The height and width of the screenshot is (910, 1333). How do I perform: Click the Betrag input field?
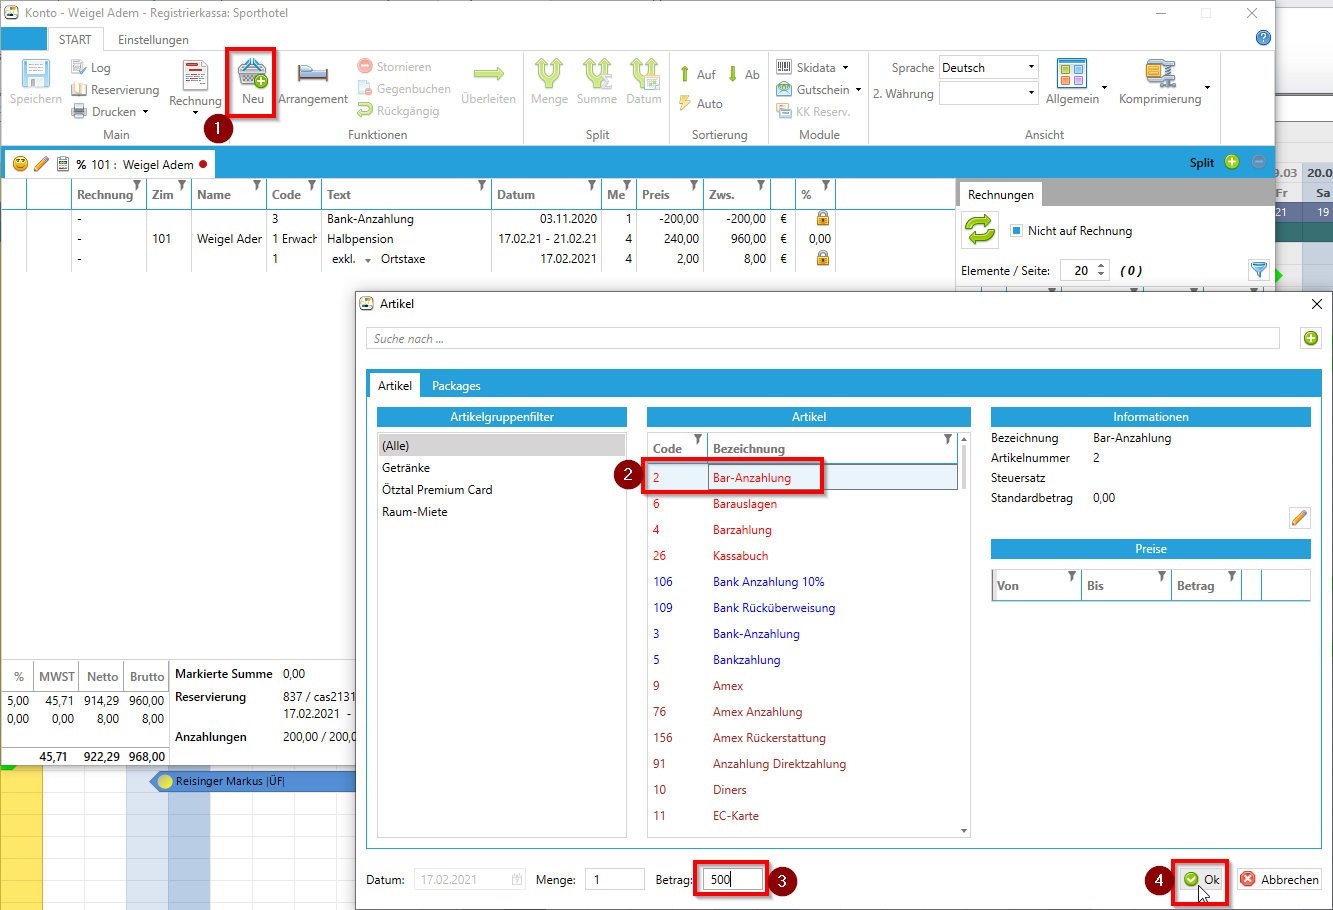tap(733, 880)
